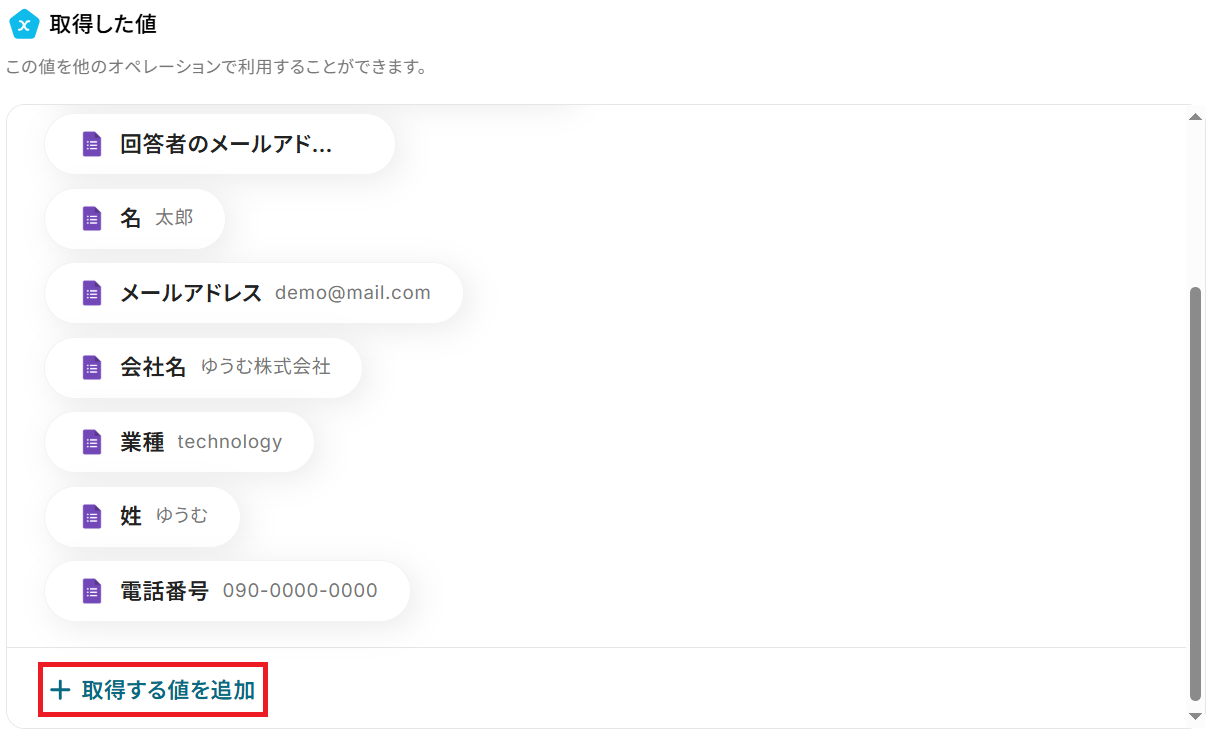1212x735 pixels.
Task: Click the form icon beside メールアドレス
Action: click(92, 293)
